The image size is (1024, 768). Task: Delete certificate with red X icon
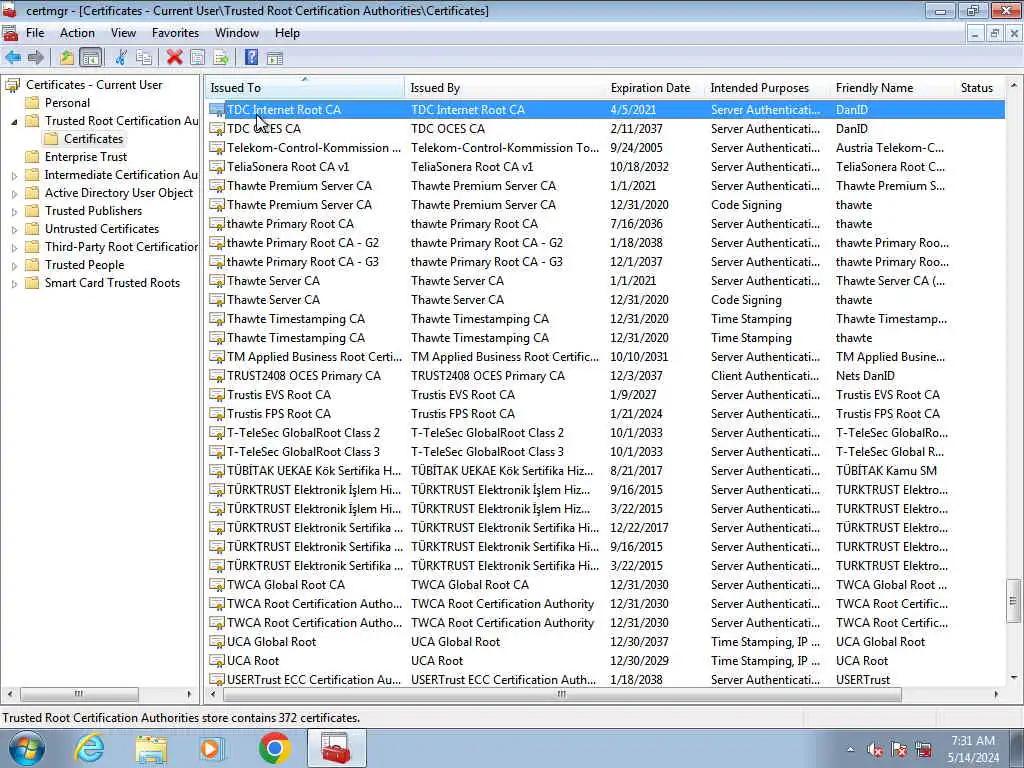click(174, 57)
